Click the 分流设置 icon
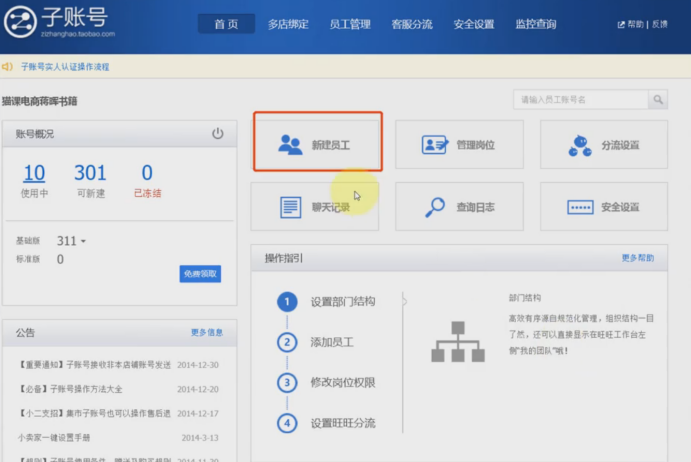 580,145
